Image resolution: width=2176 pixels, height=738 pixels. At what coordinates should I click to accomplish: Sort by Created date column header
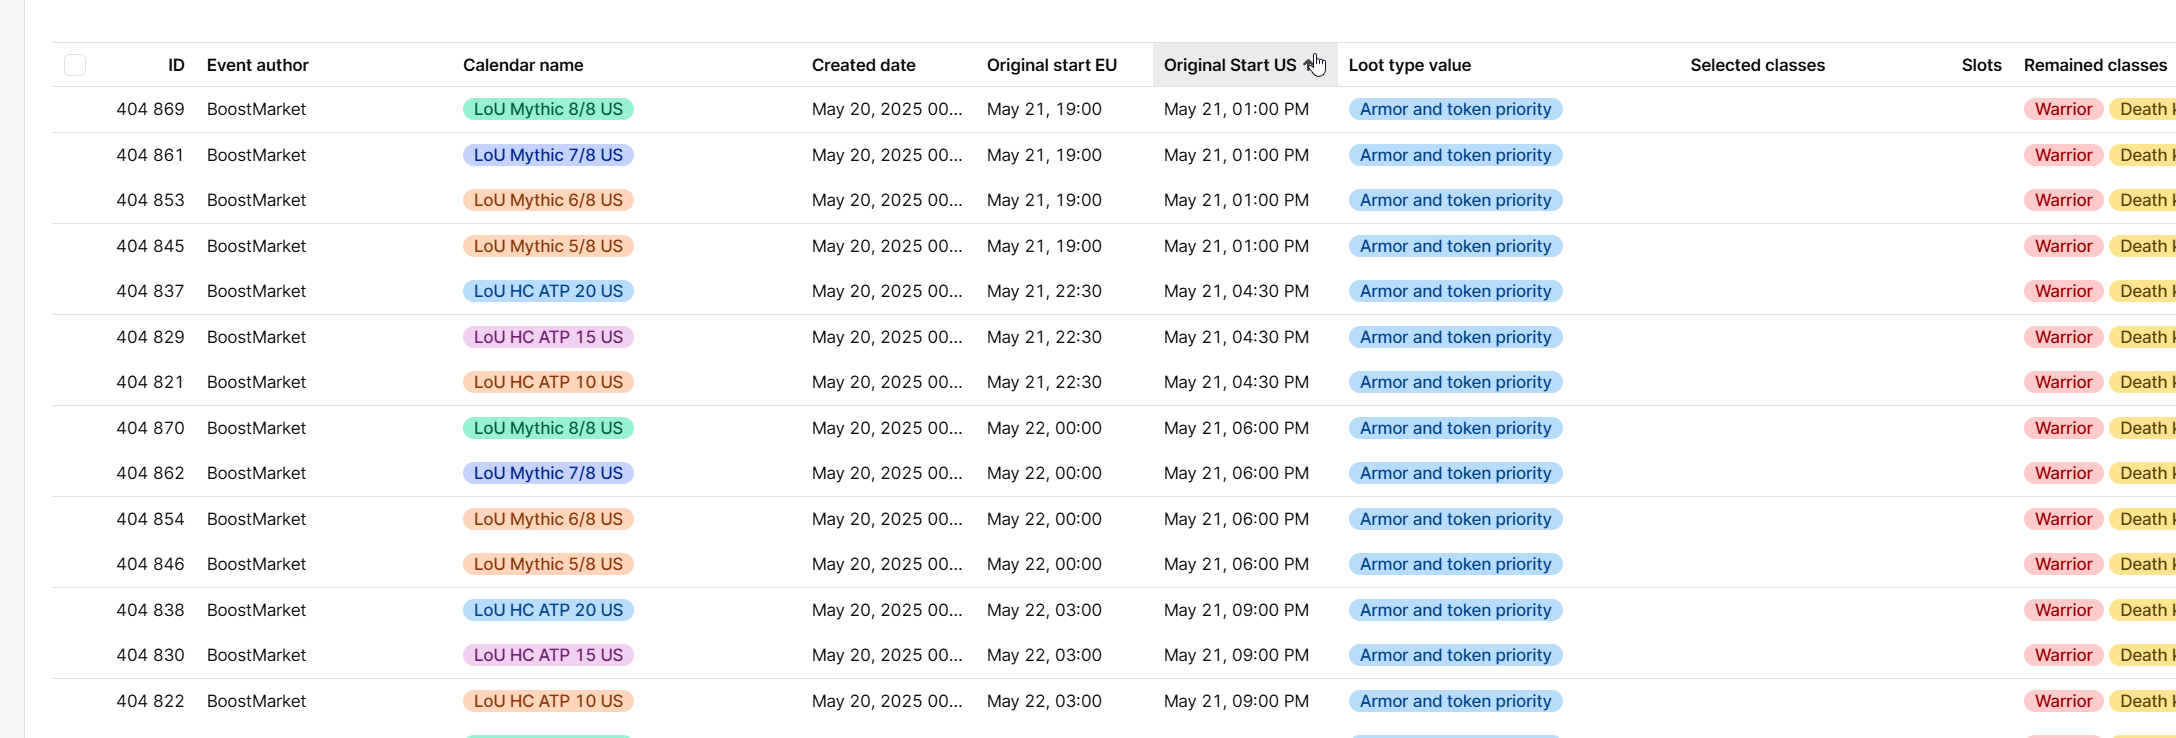pos(863,65)
